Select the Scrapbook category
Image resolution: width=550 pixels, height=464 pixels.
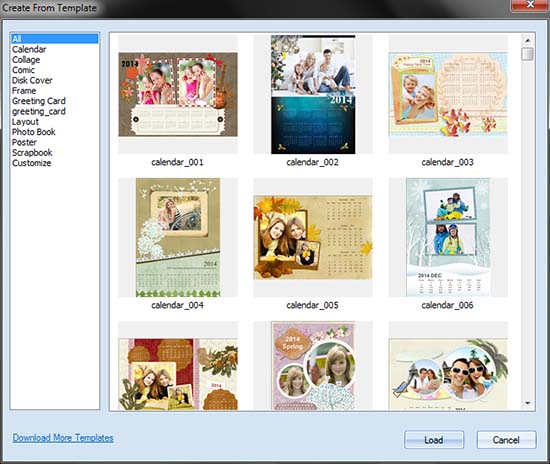32,153
